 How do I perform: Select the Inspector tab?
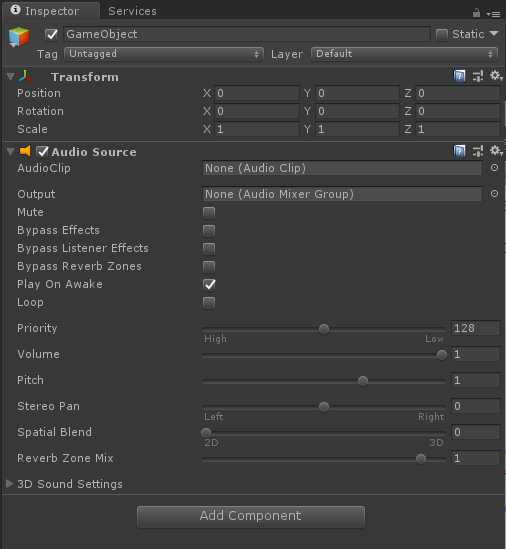point(51,11)
